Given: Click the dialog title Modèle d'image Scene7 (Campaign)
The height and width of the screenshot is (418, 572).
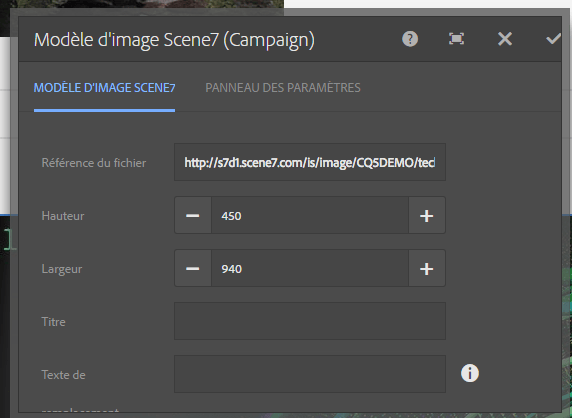Looking at the screenshot, I should 174,40.
